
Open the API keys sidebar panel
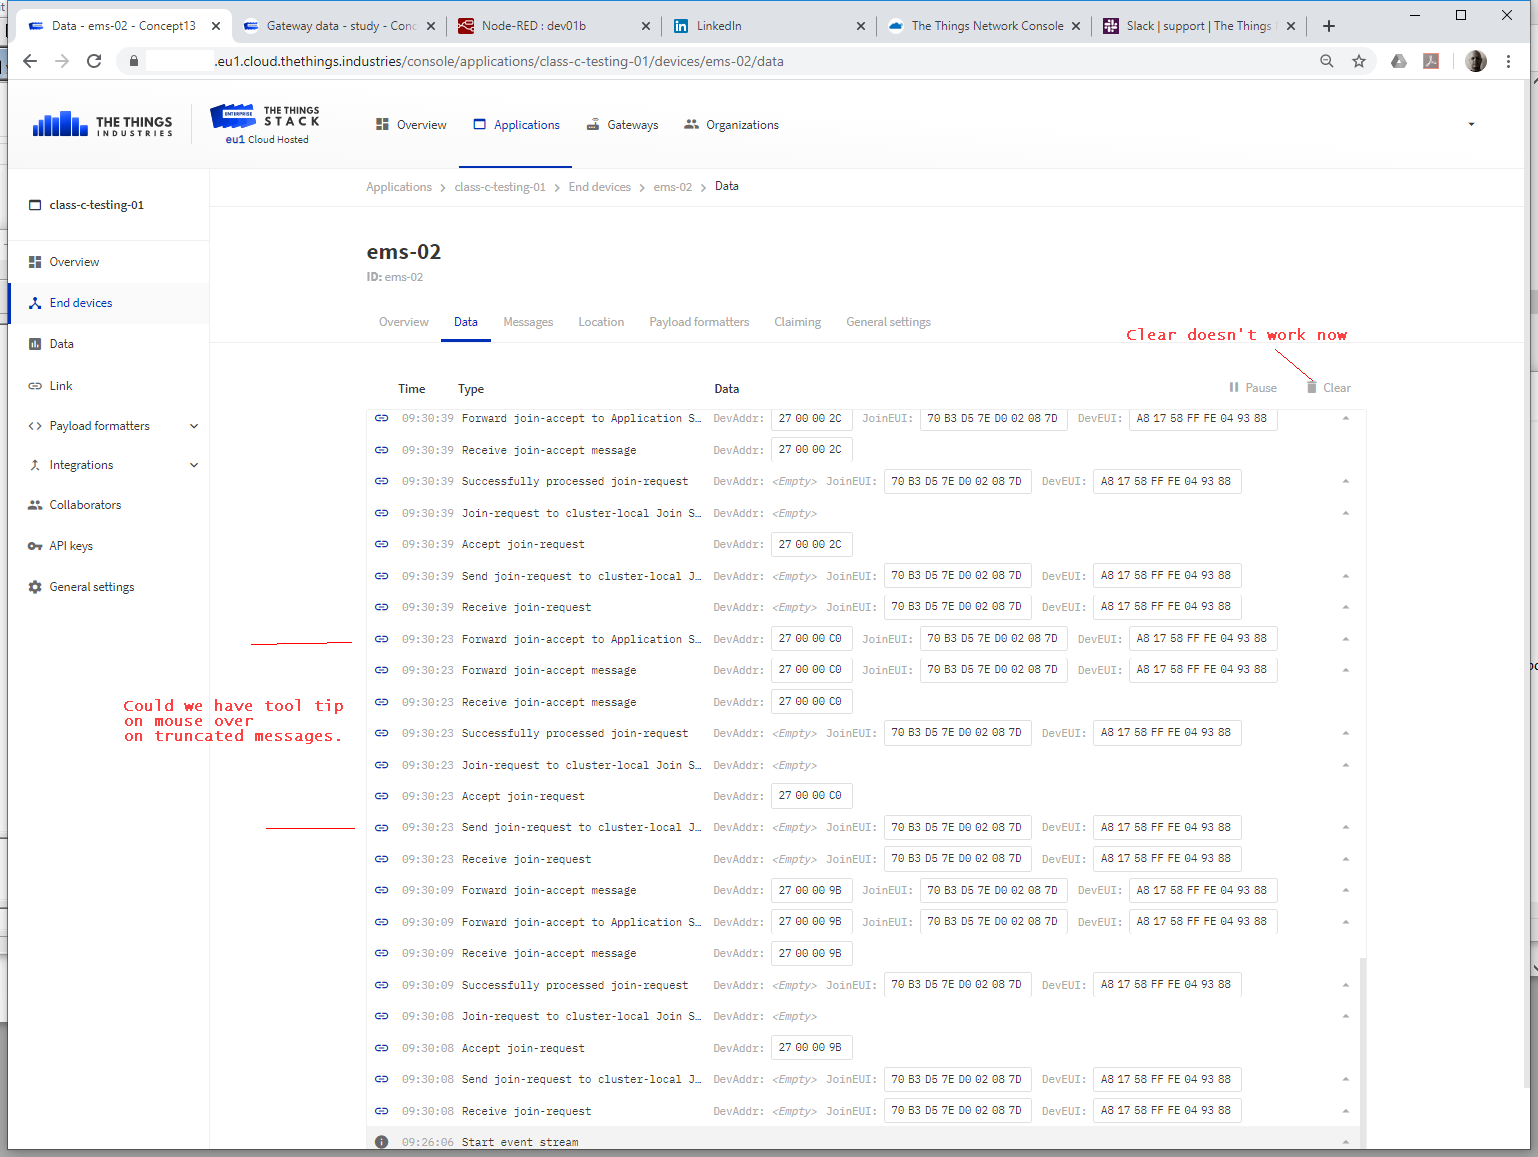[70, 545]
